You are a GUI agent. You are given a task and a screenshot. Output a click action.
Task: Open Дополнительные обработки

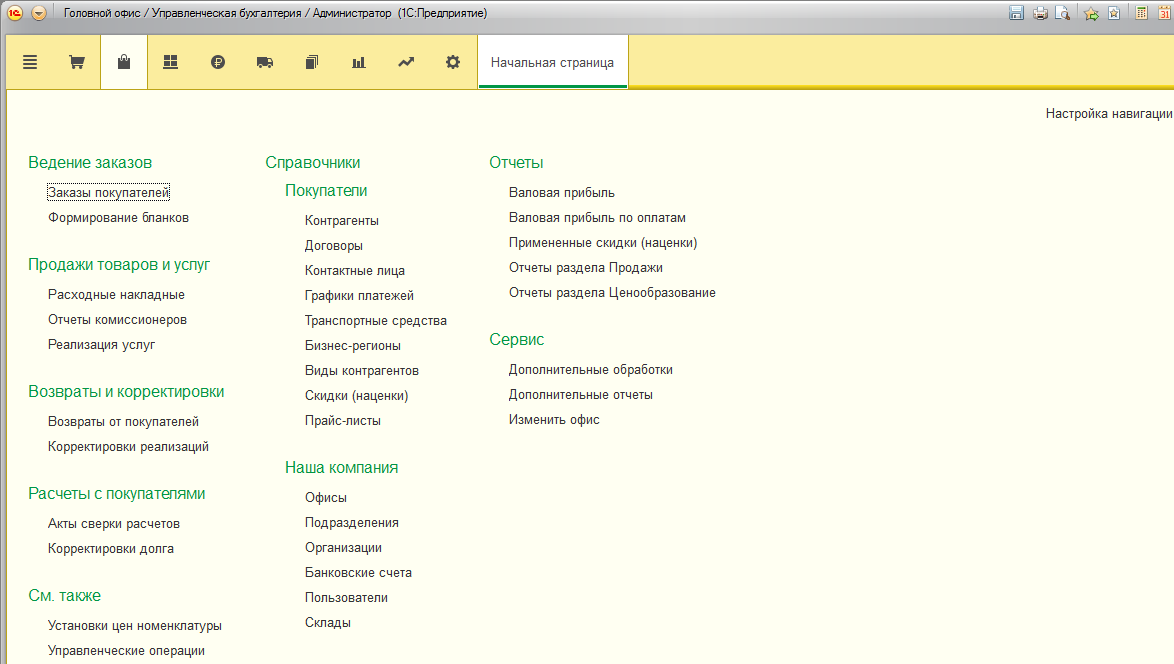(591, 370)
